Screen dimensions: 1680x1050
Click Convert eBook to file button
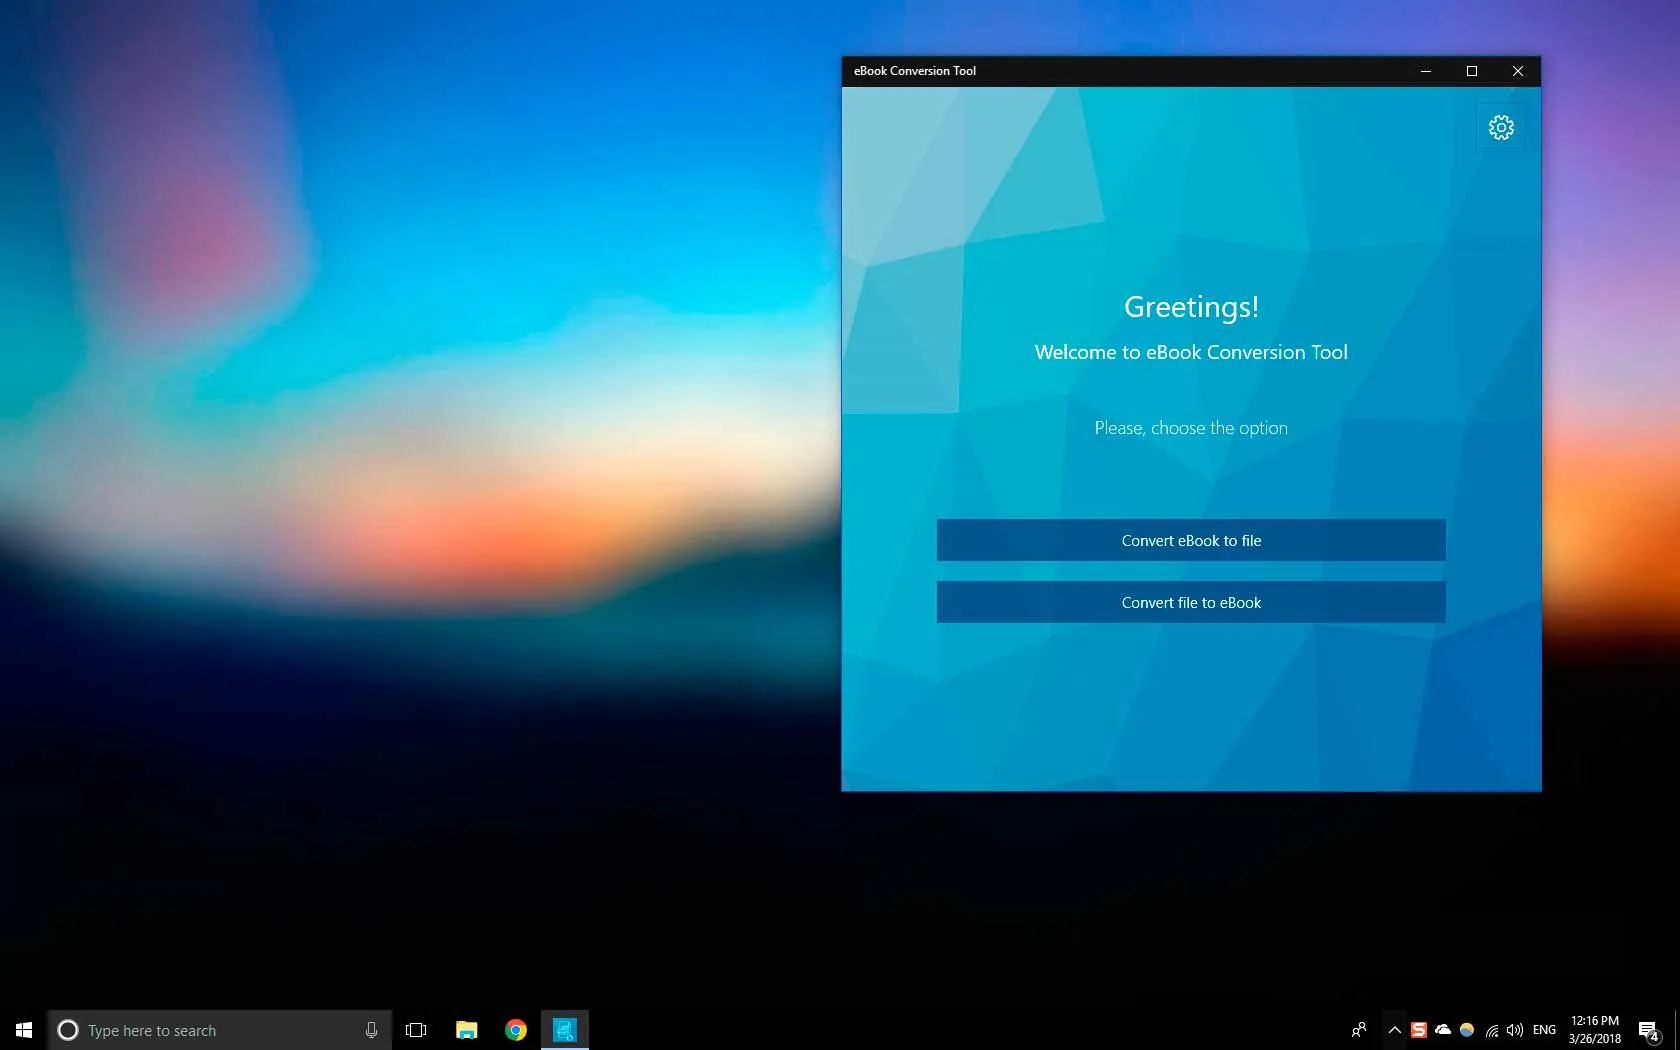point(1190,540)
